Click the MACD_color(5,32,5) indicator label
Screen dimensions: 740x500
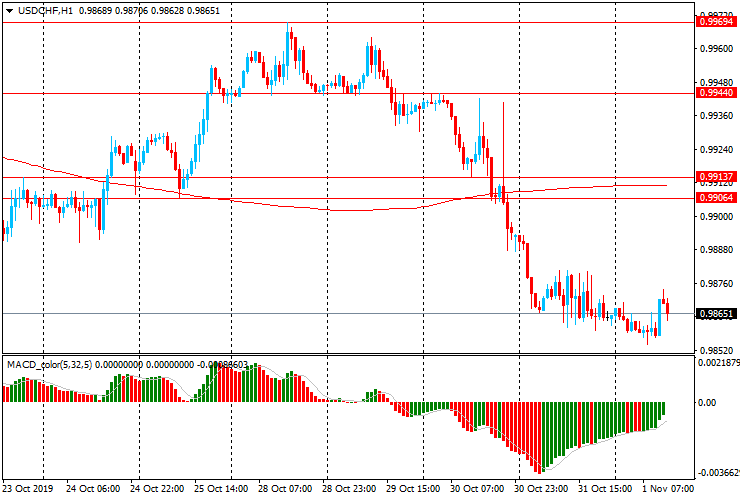click(50, 364)
